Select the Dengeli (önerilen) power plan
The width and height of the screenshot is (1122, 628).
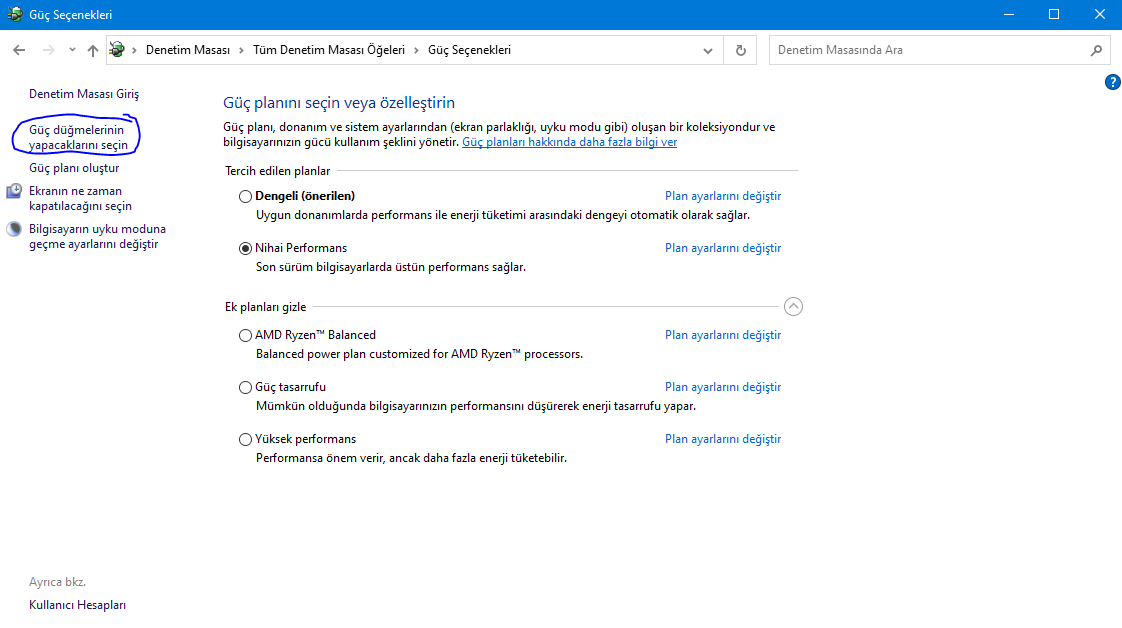246,196
